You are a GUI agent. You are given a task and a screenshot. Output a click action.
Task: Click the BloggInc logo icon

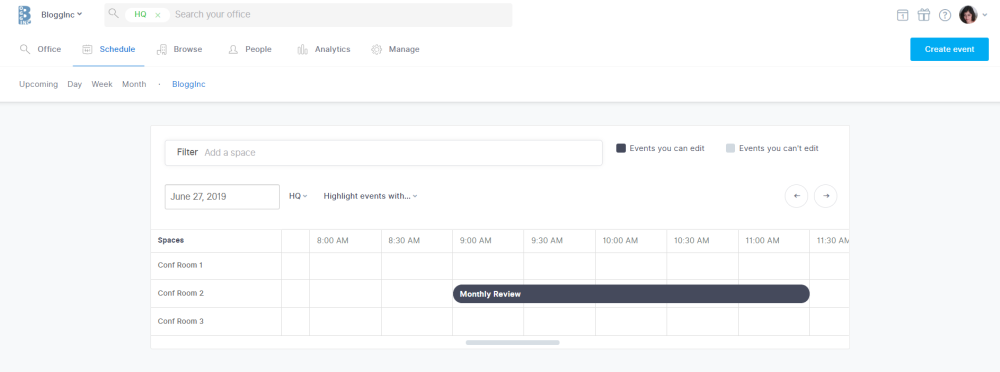(x=24, y=15)
